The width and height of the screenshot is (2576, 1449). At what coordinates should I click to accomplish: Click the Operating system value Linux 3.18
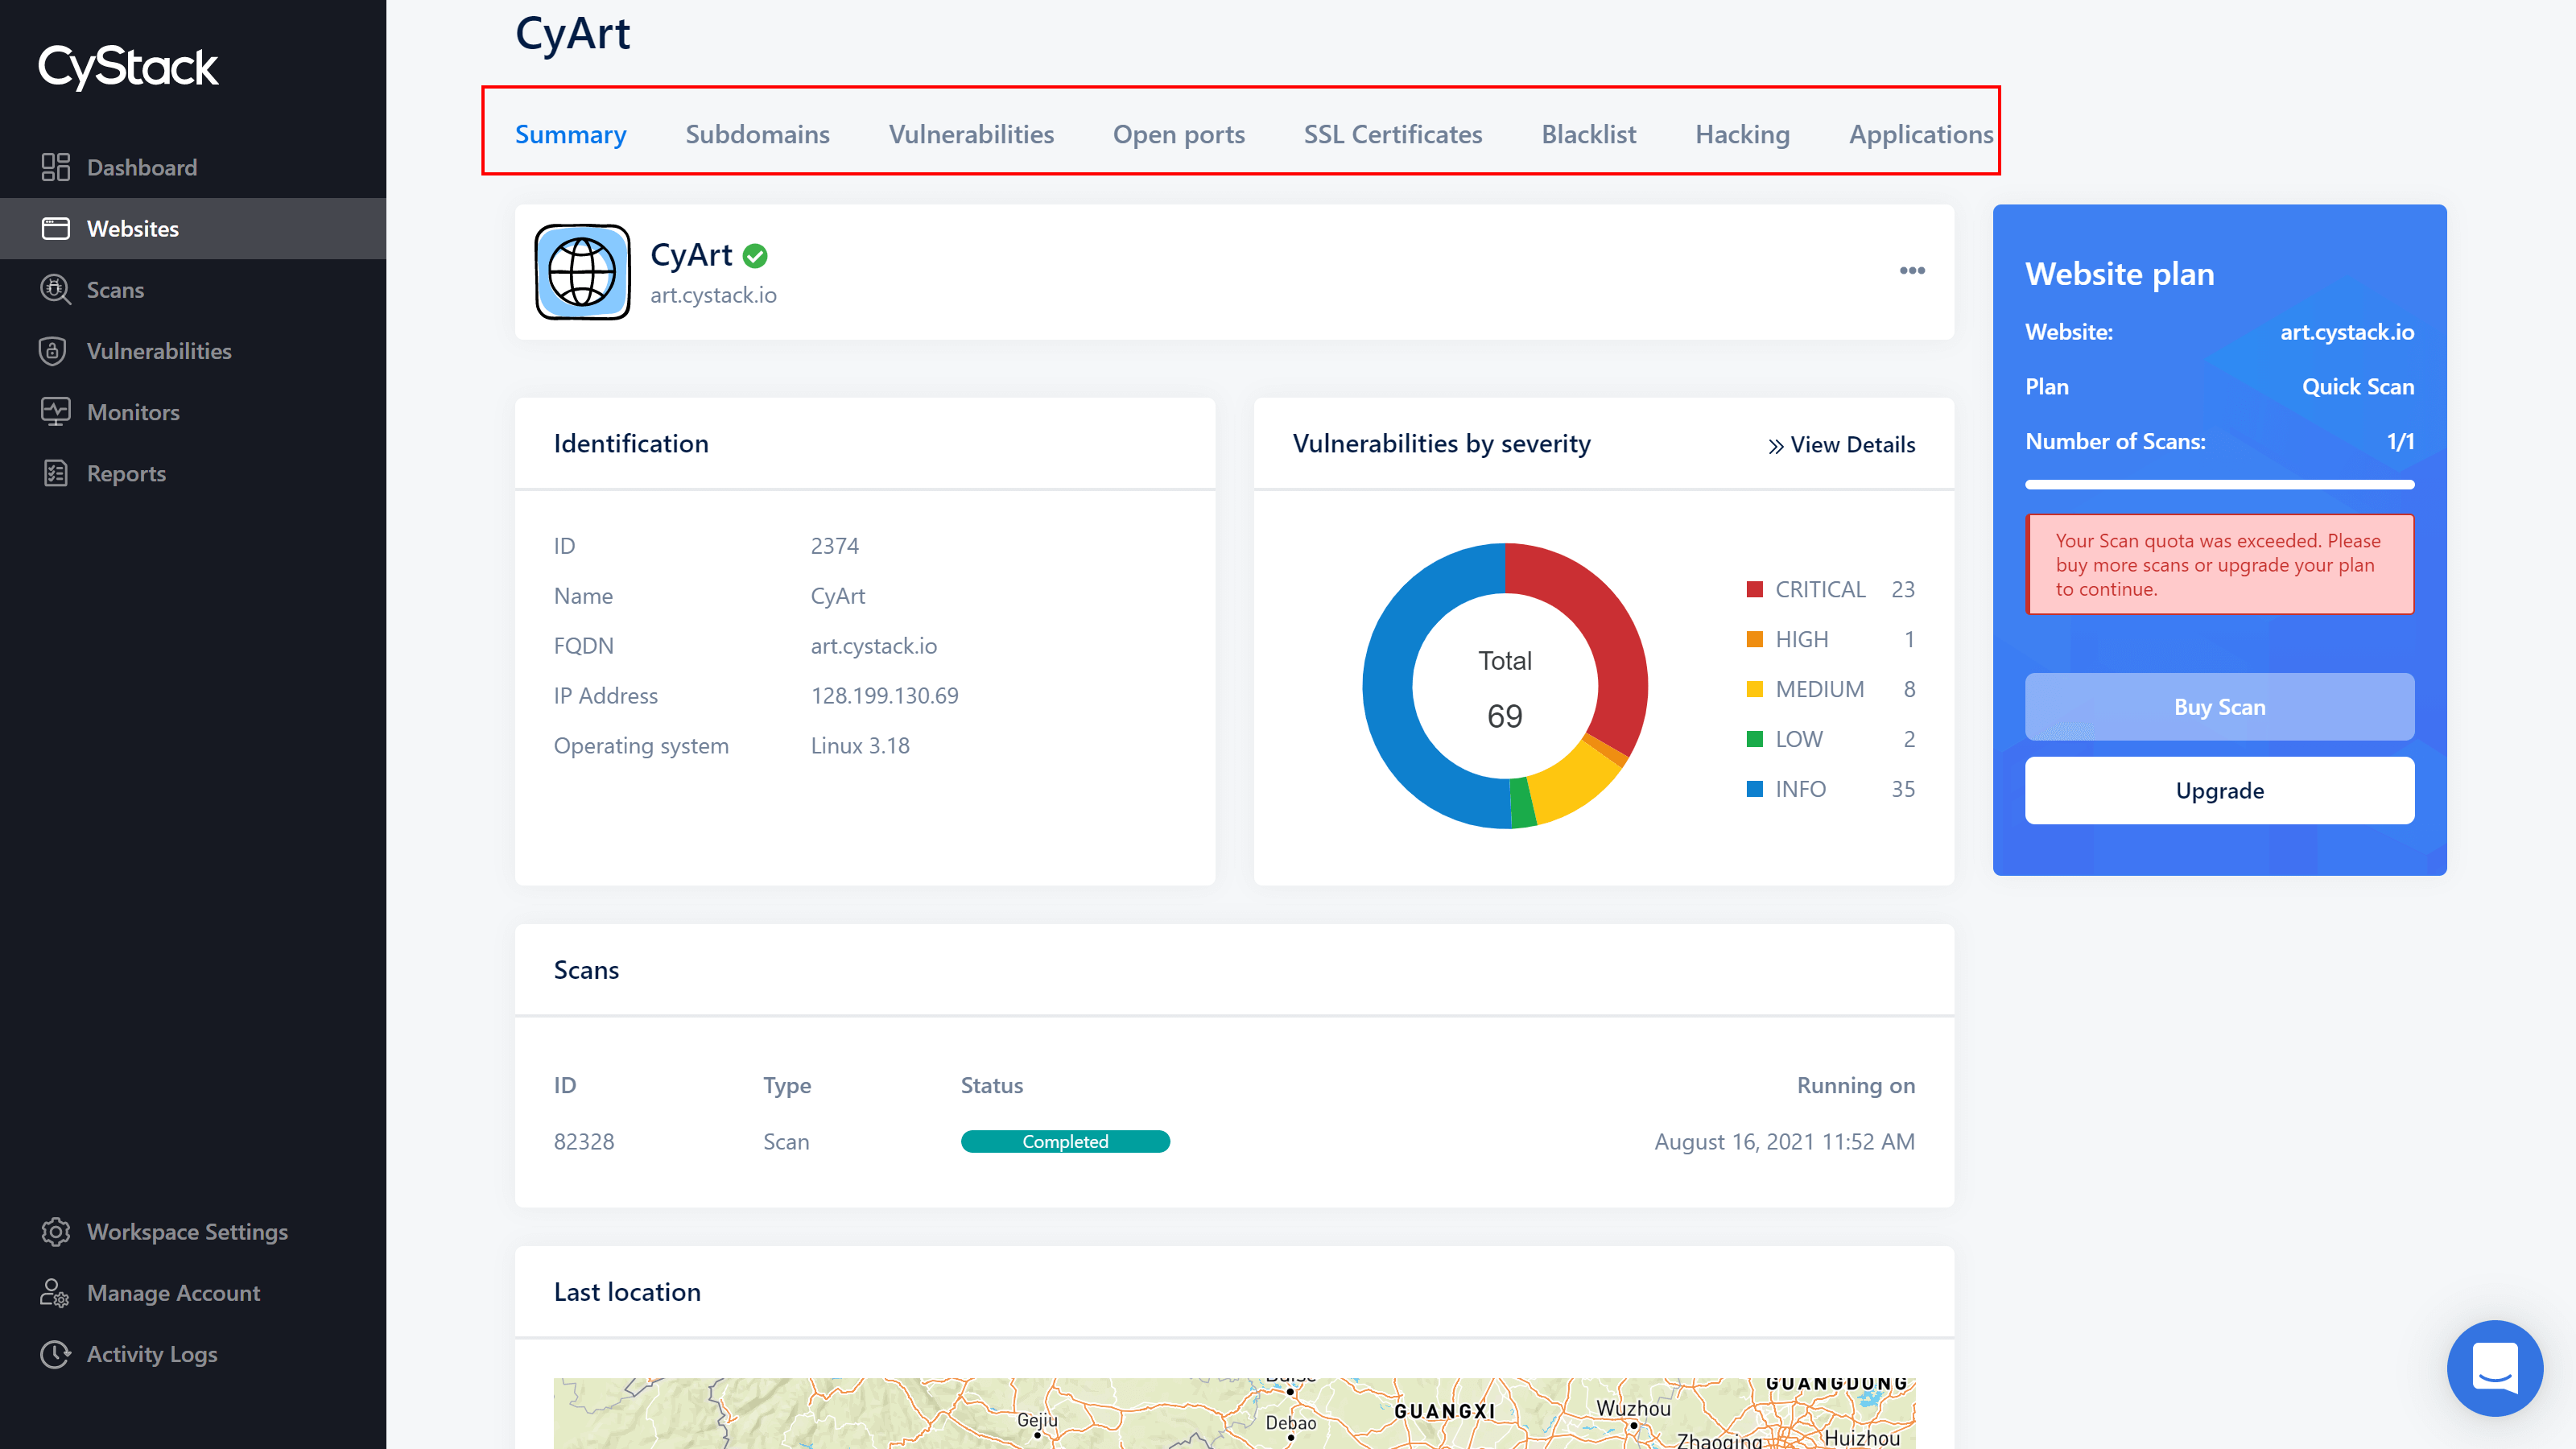[860, 745]
